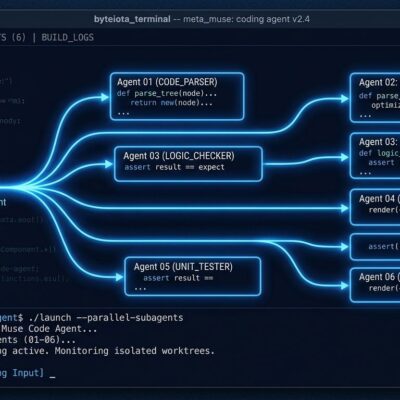Select the Agent 06 render node
The width and height of the screenshot is (400, 400).
[375, 285]
